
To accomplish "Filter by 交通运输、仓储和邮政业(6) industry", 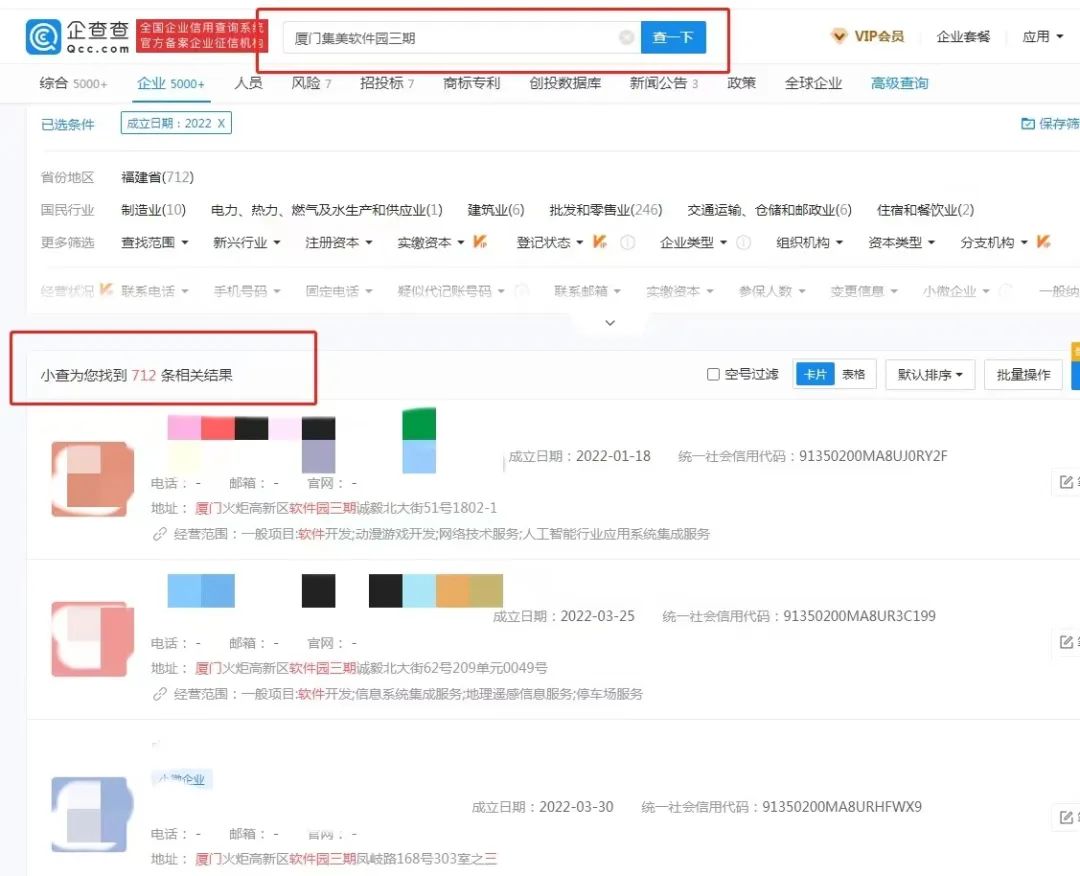I will coord(769,210).
